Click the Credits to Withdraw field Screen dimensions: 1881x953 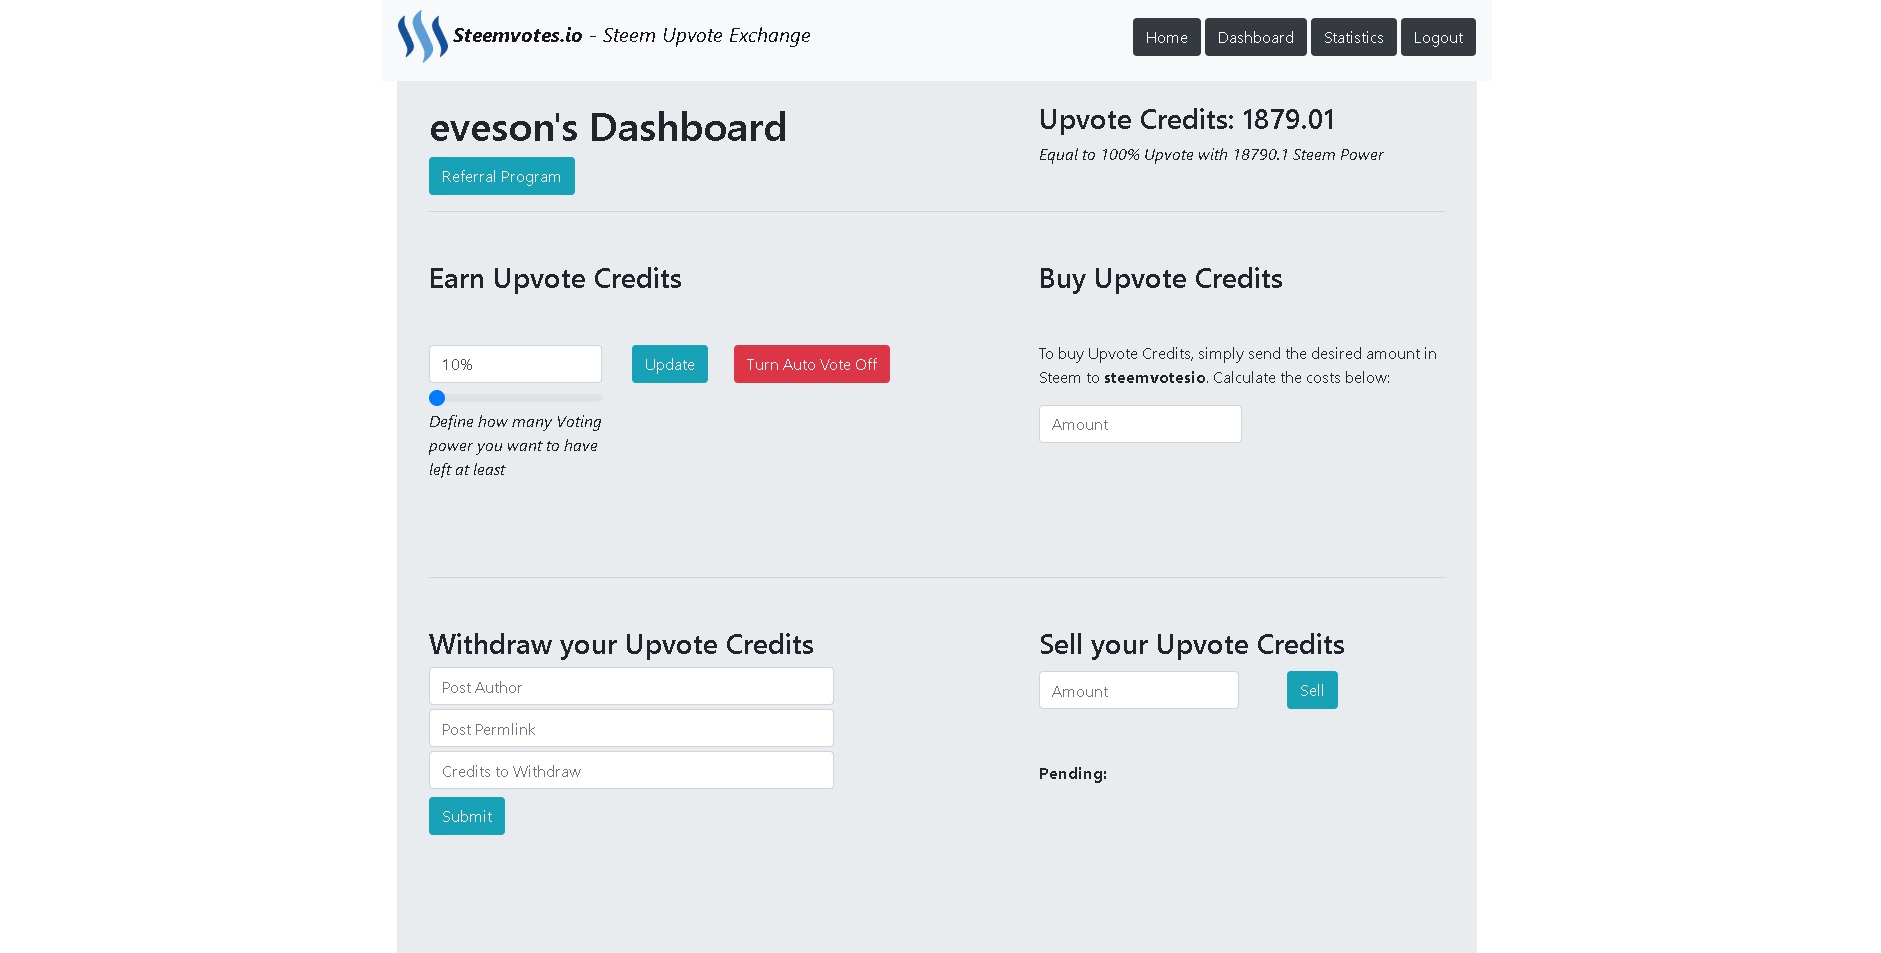(x=631, y=771)
